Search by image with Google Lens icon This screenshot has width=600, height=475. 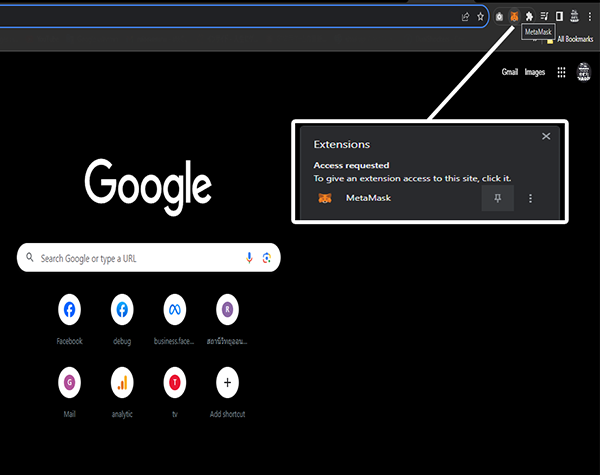click(x=267, y=258)
